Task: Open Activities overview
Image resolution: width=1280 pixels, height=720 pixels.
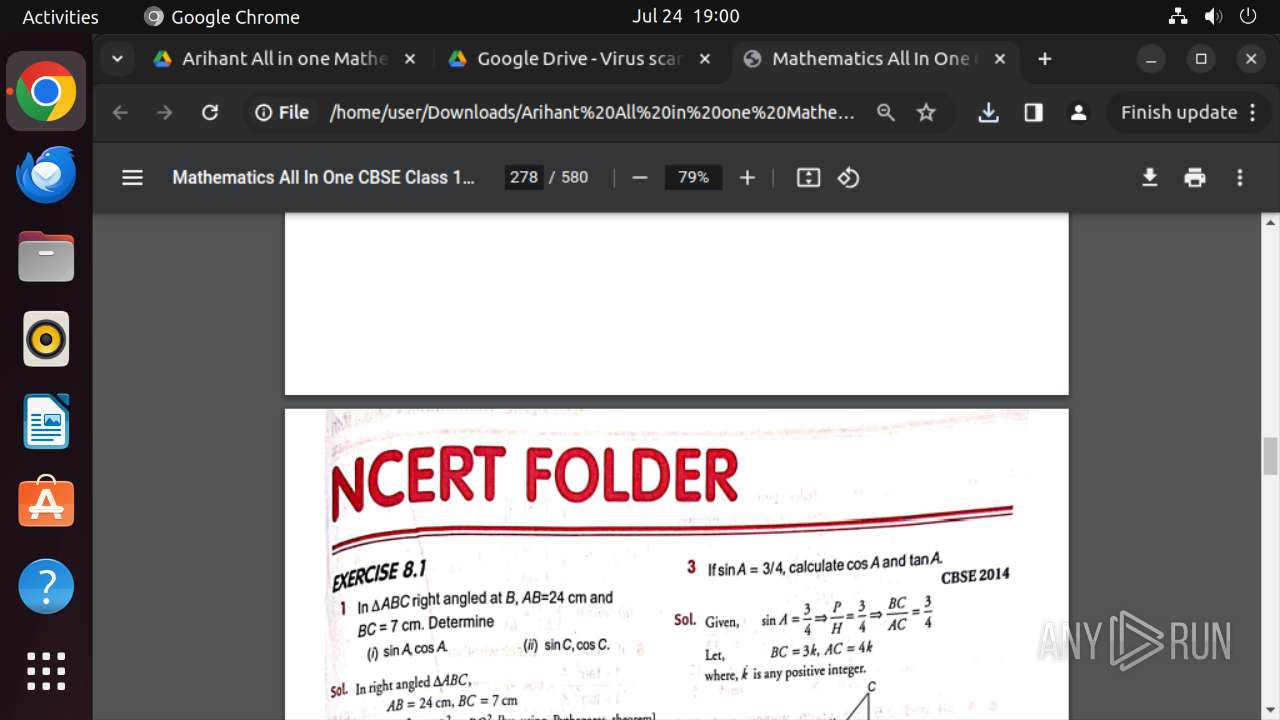Action: (61, 17)
